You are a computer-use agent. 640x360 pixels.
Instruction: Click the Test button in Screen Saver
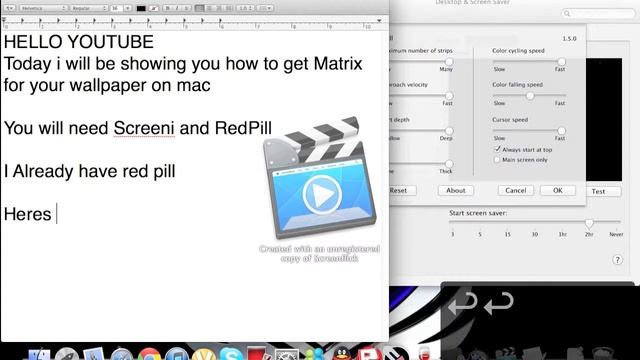click(603, 191)
